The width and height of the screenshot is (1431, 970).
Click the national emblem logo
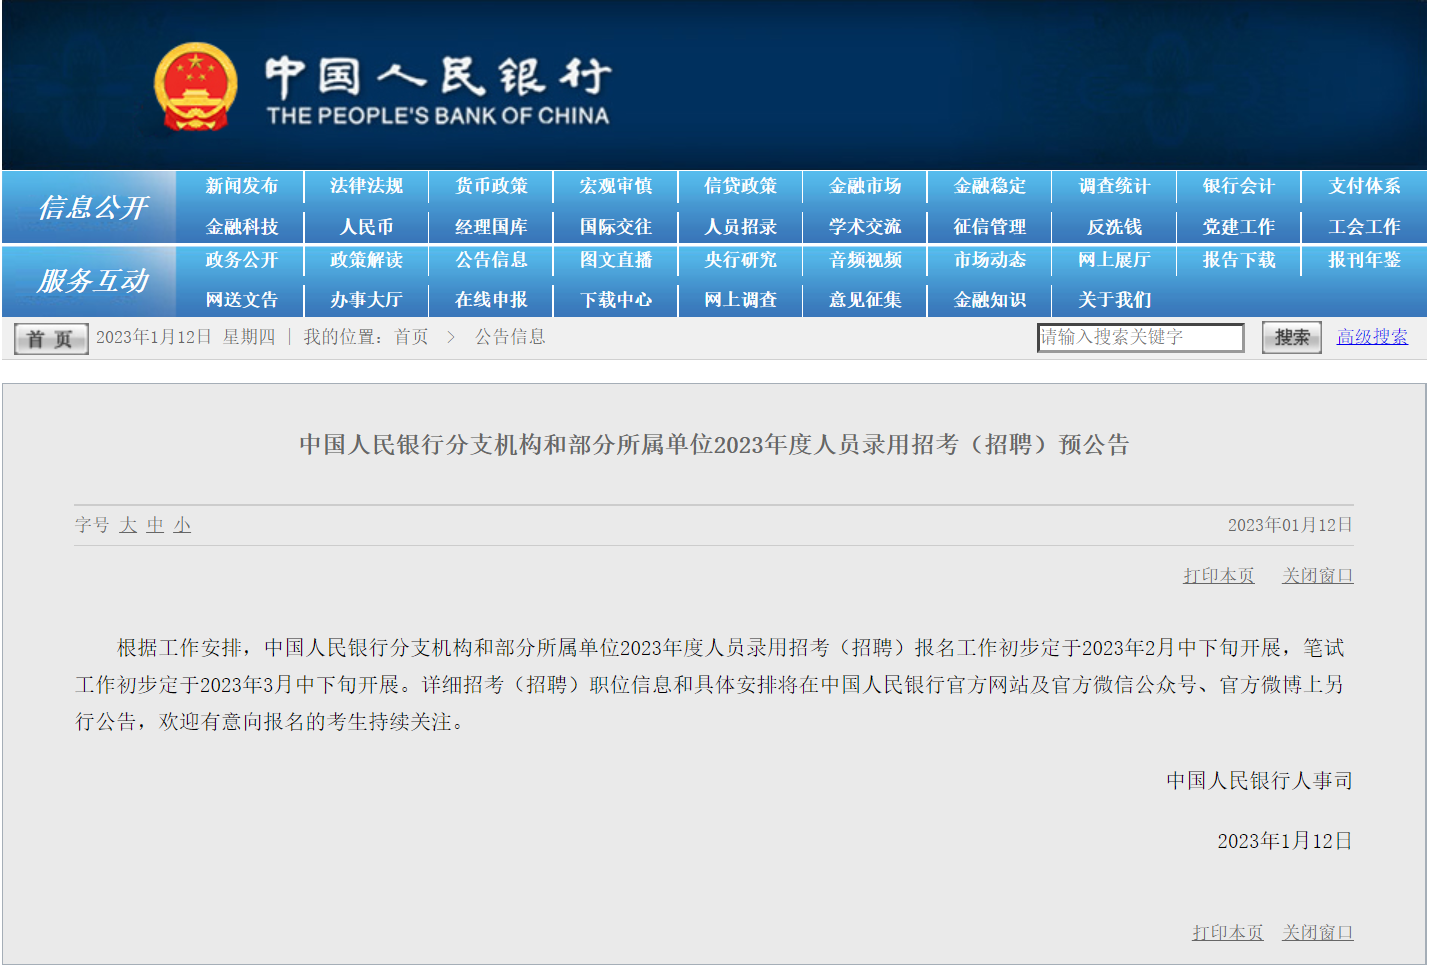click(x=196, y=87)
